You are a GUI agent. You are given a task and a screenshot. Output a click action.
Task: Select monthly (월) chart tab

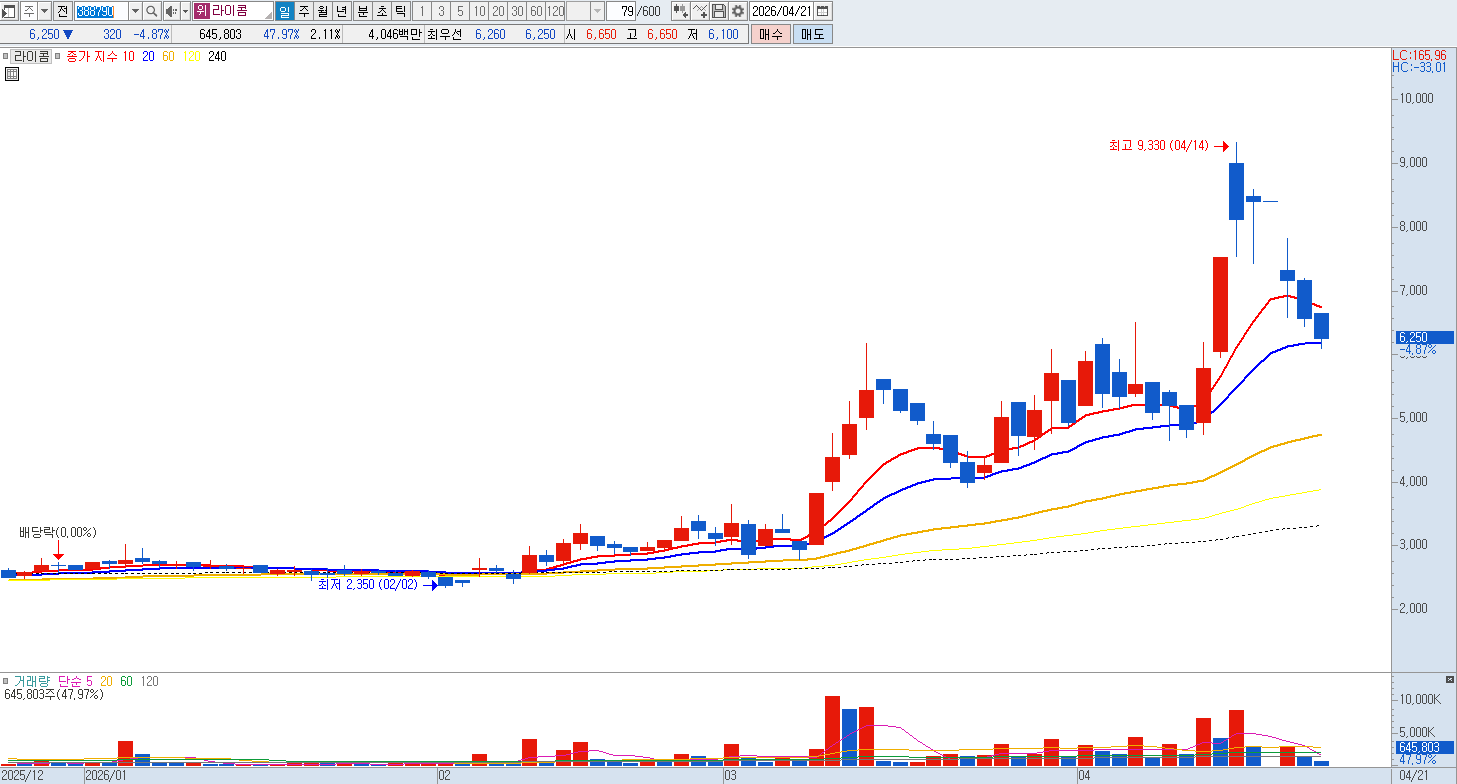point(322,11)
